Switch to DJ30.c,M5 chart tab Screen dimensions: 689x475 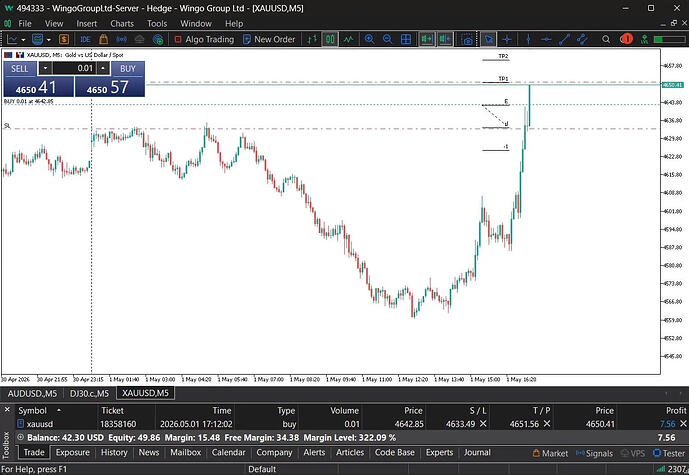tap(90, 393)
